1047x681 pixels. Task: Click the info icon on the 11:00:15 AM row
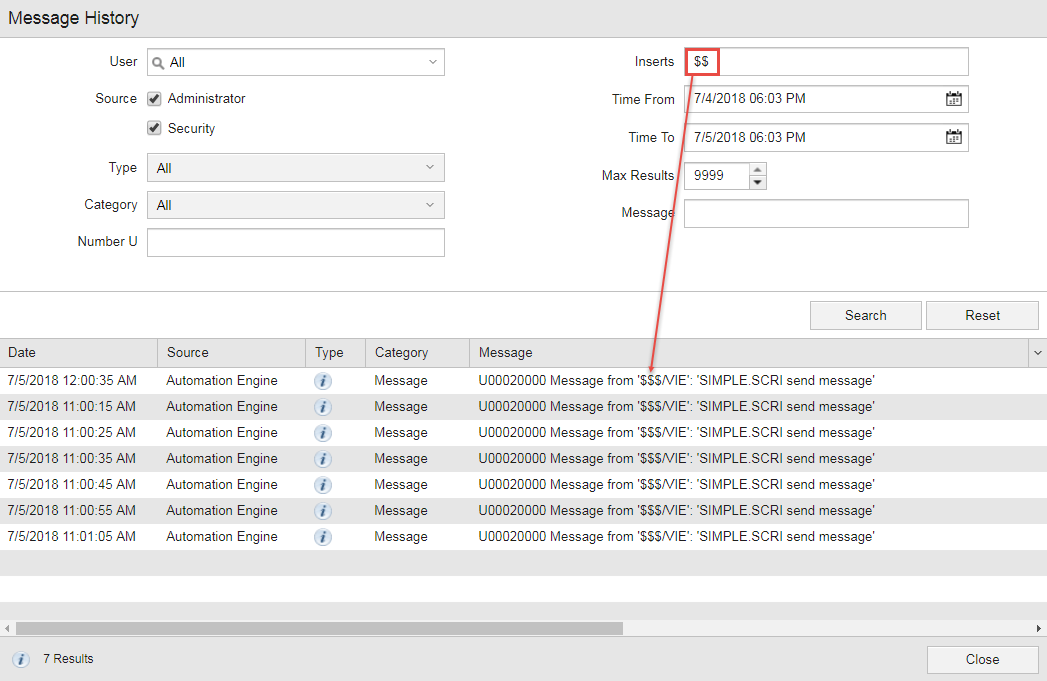322,406
